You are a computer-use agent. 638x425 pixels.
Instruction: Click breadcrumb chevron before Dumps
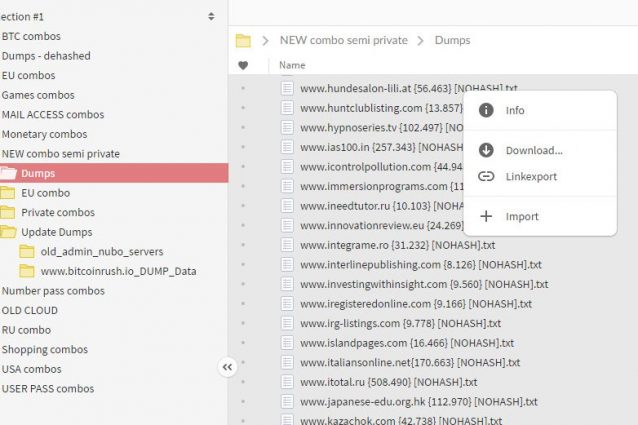(421, 41)
